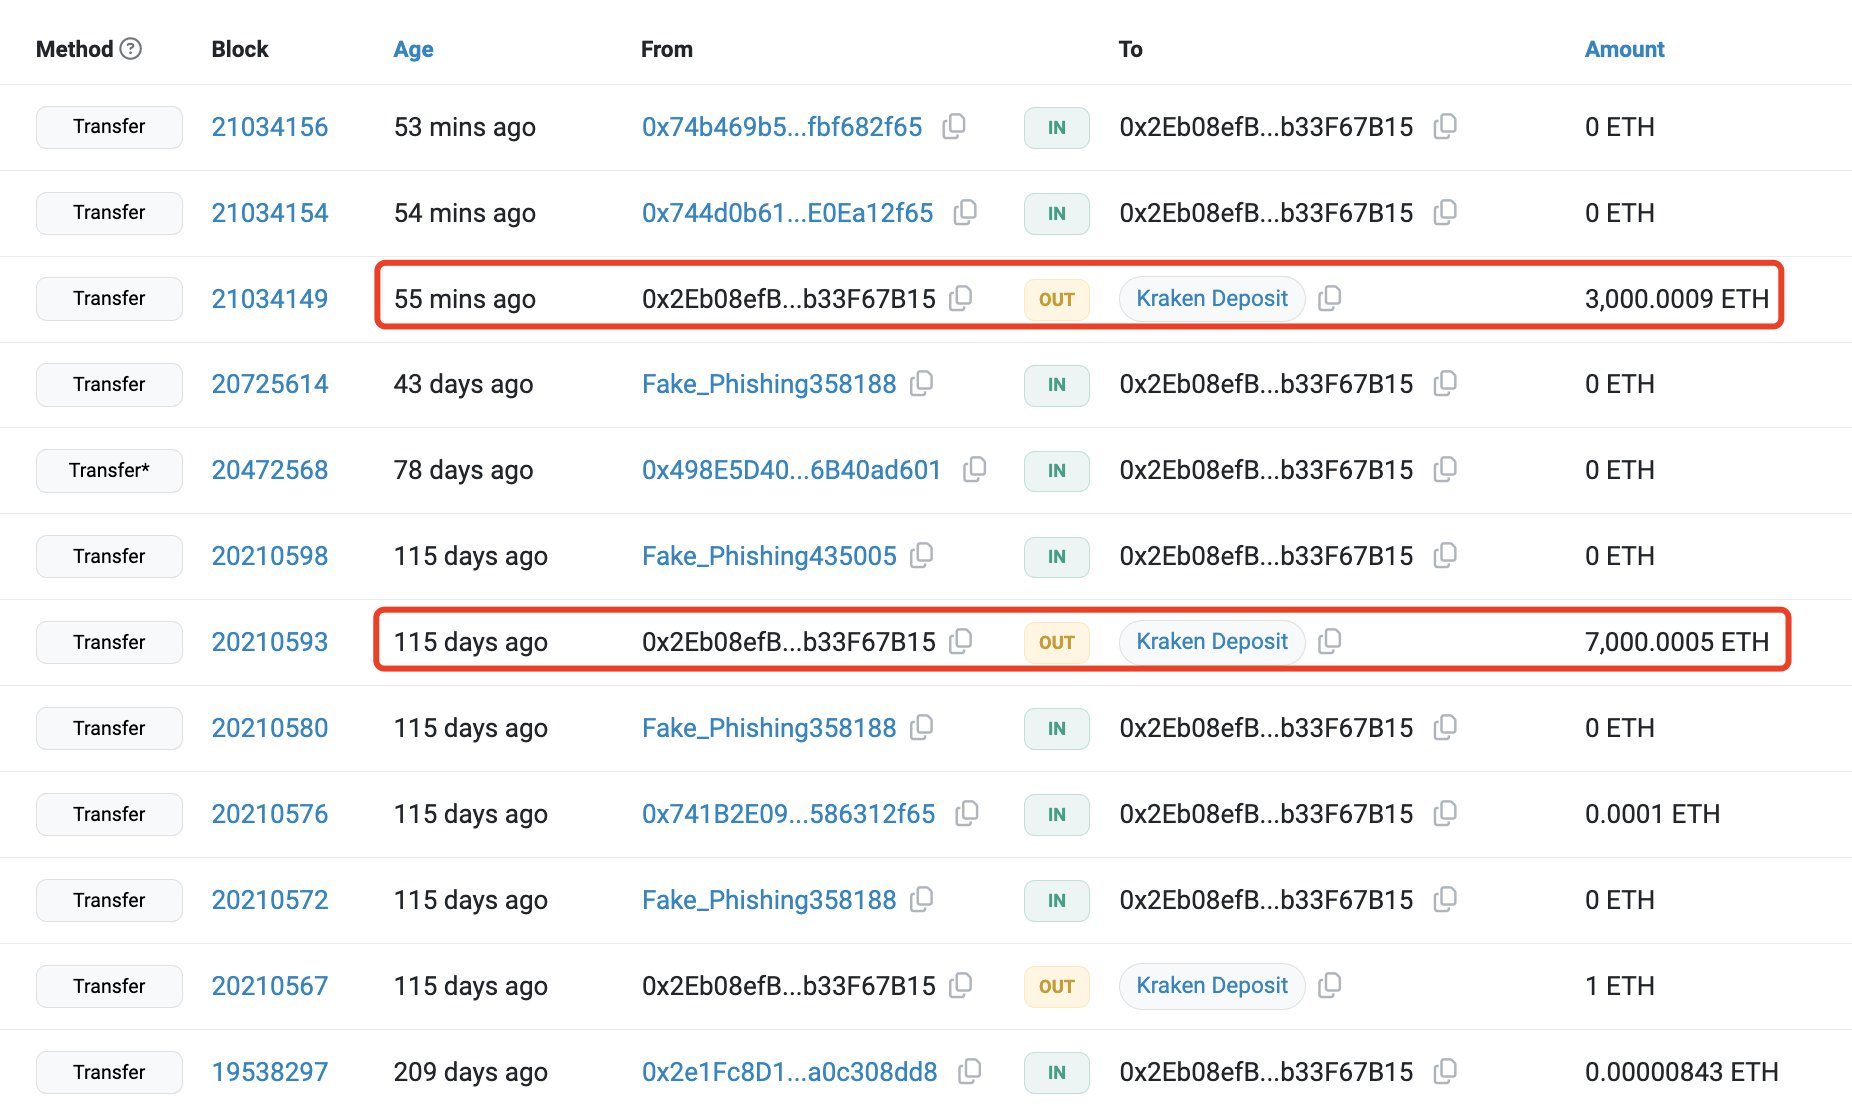Copy the To address in the 0.0001 ETH row
The height and width of the screenshot is (1110, 1852).
pyautogui.click(x=1445, y=813)
